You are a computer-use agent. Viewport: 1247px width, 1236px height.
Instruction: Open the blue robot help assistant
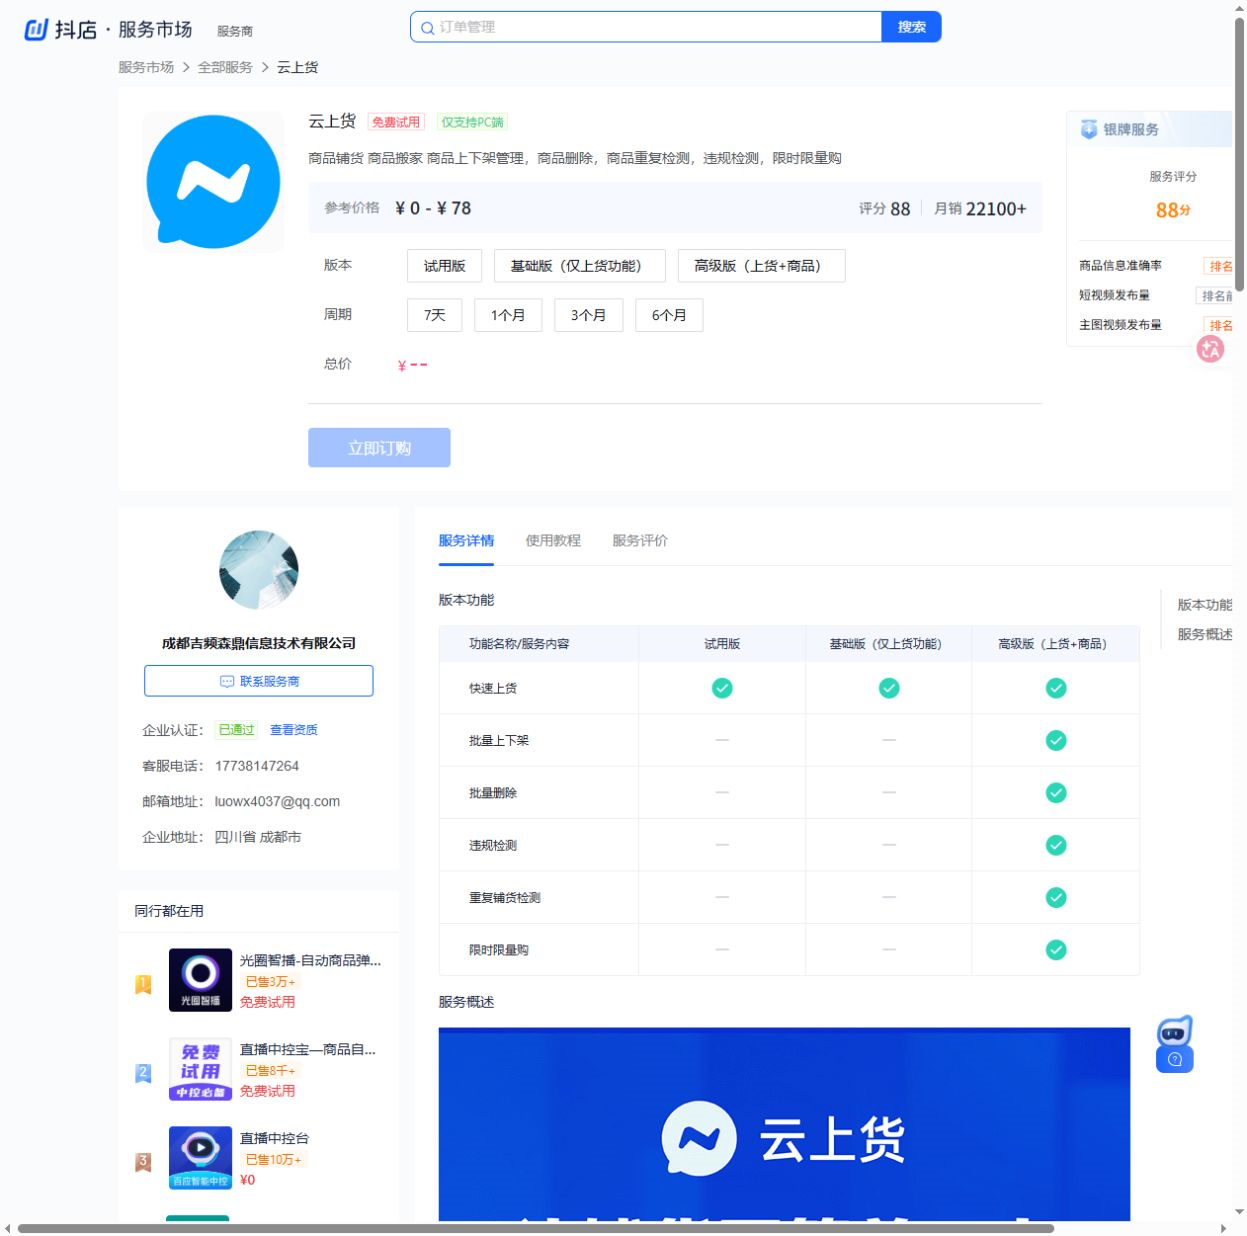[1175, 1044]
